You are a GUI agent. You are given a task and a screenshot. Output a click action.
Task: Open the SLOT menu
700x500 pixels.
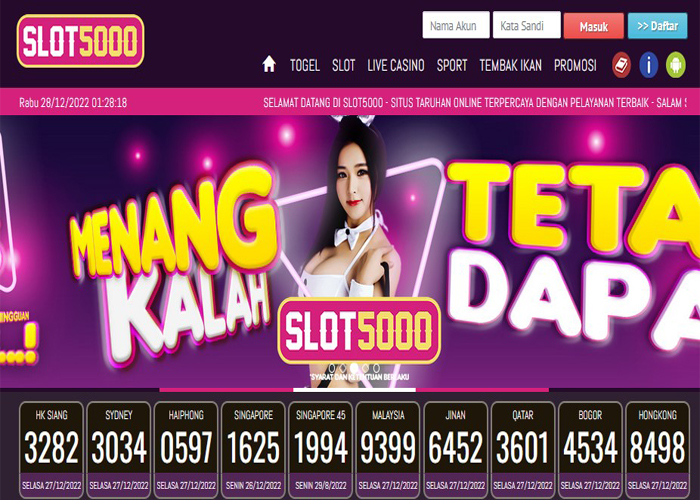point(343,66)
